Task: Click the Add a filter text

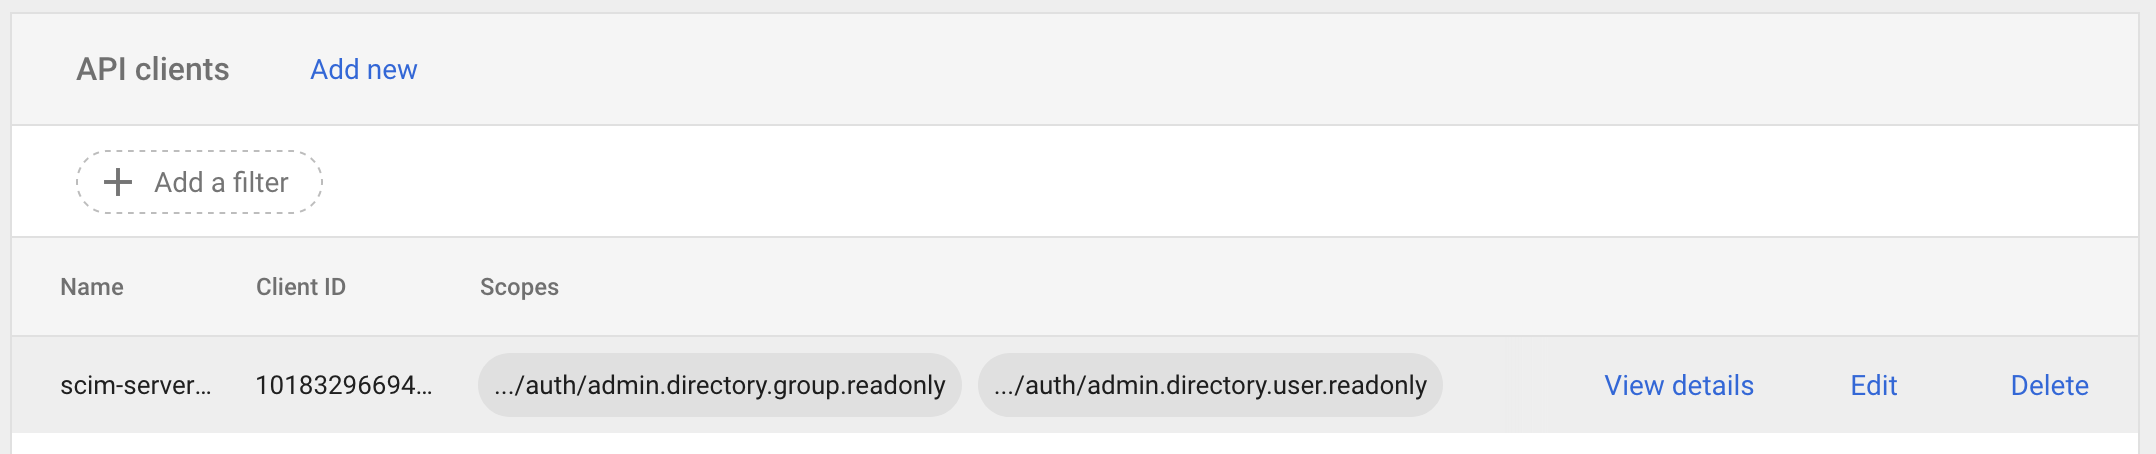Action: 221,182
